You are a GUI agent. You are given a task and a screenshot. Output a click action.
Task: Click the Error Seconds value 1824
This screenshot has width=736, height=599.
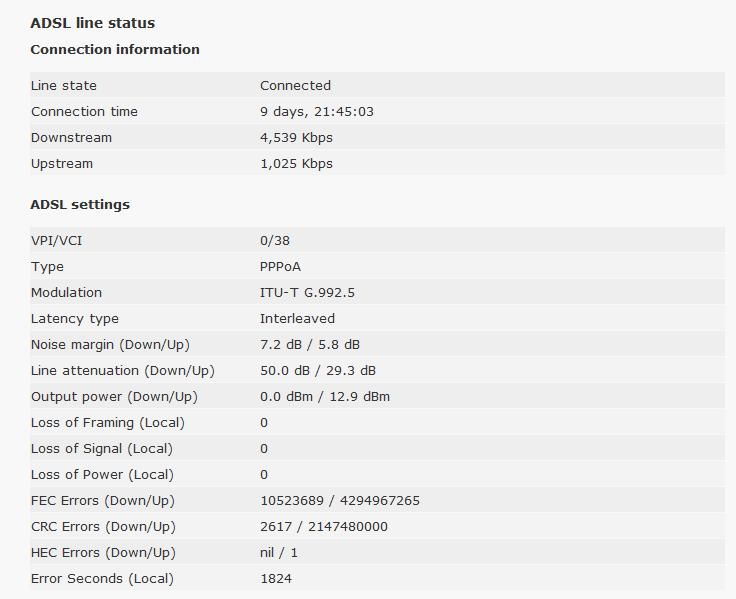click(x=276, y=579)
